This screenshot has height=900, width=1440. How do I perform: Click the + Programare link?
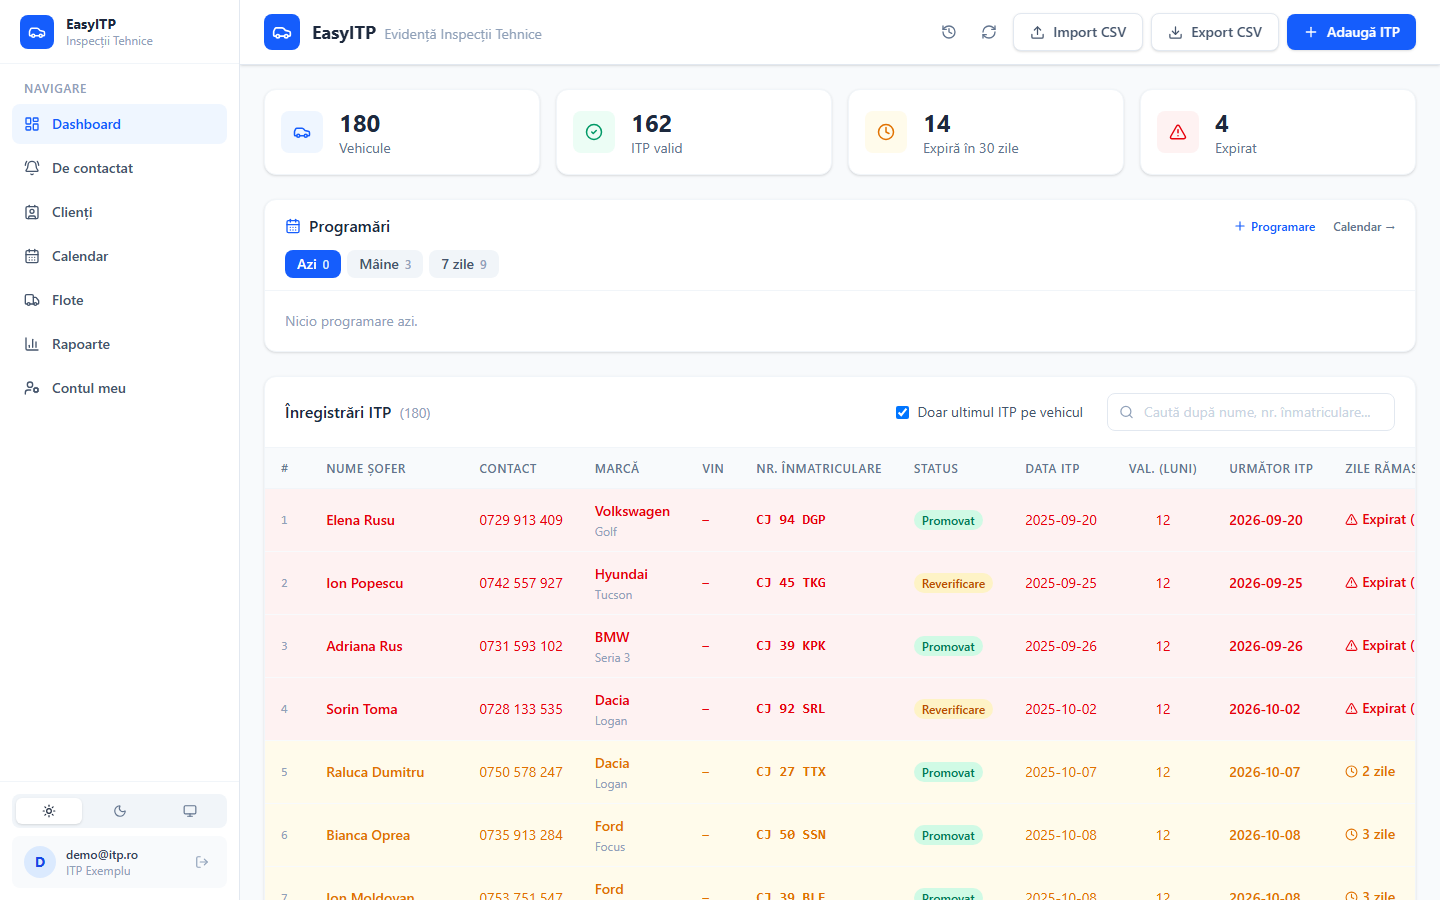point(1275,227)
